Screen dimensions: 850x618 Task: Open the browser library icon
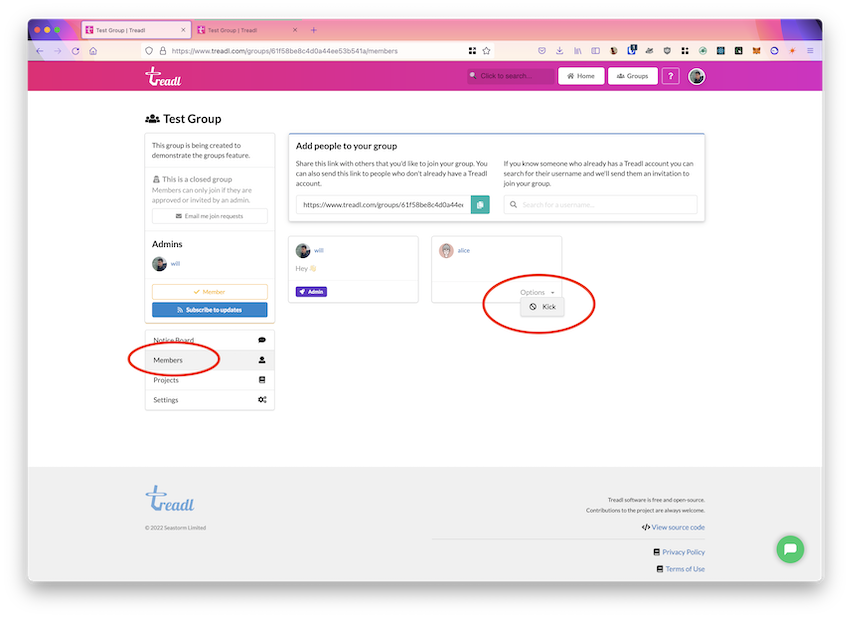(578, 51)
